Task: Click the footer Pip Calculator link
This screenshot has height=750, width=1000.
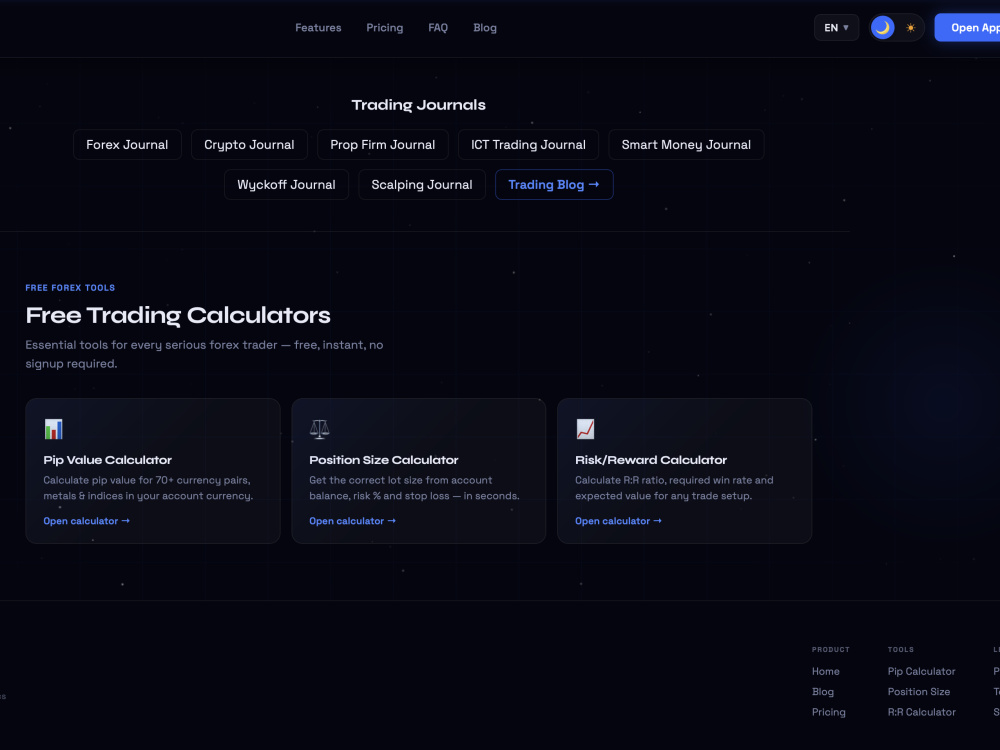Action: point(922,672)
